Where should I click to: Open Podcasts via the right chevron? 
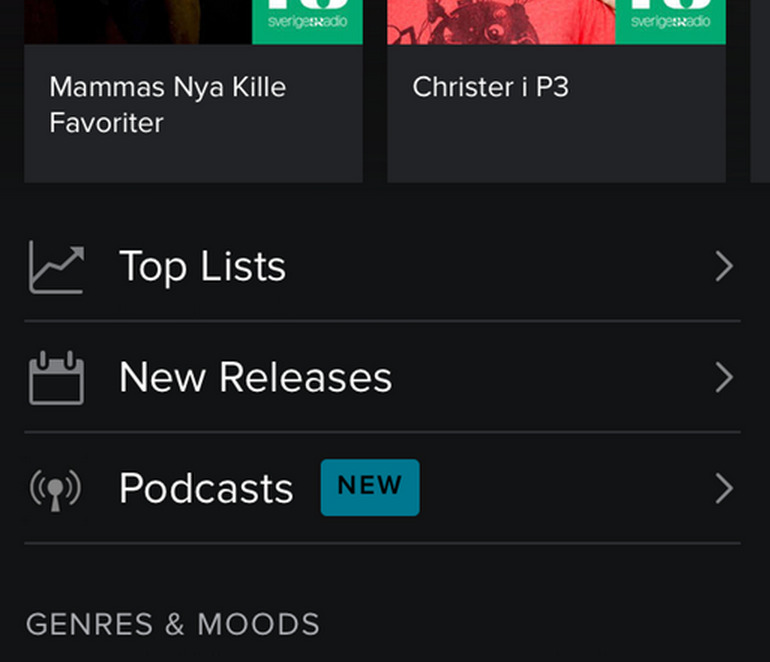coord(724,489)
